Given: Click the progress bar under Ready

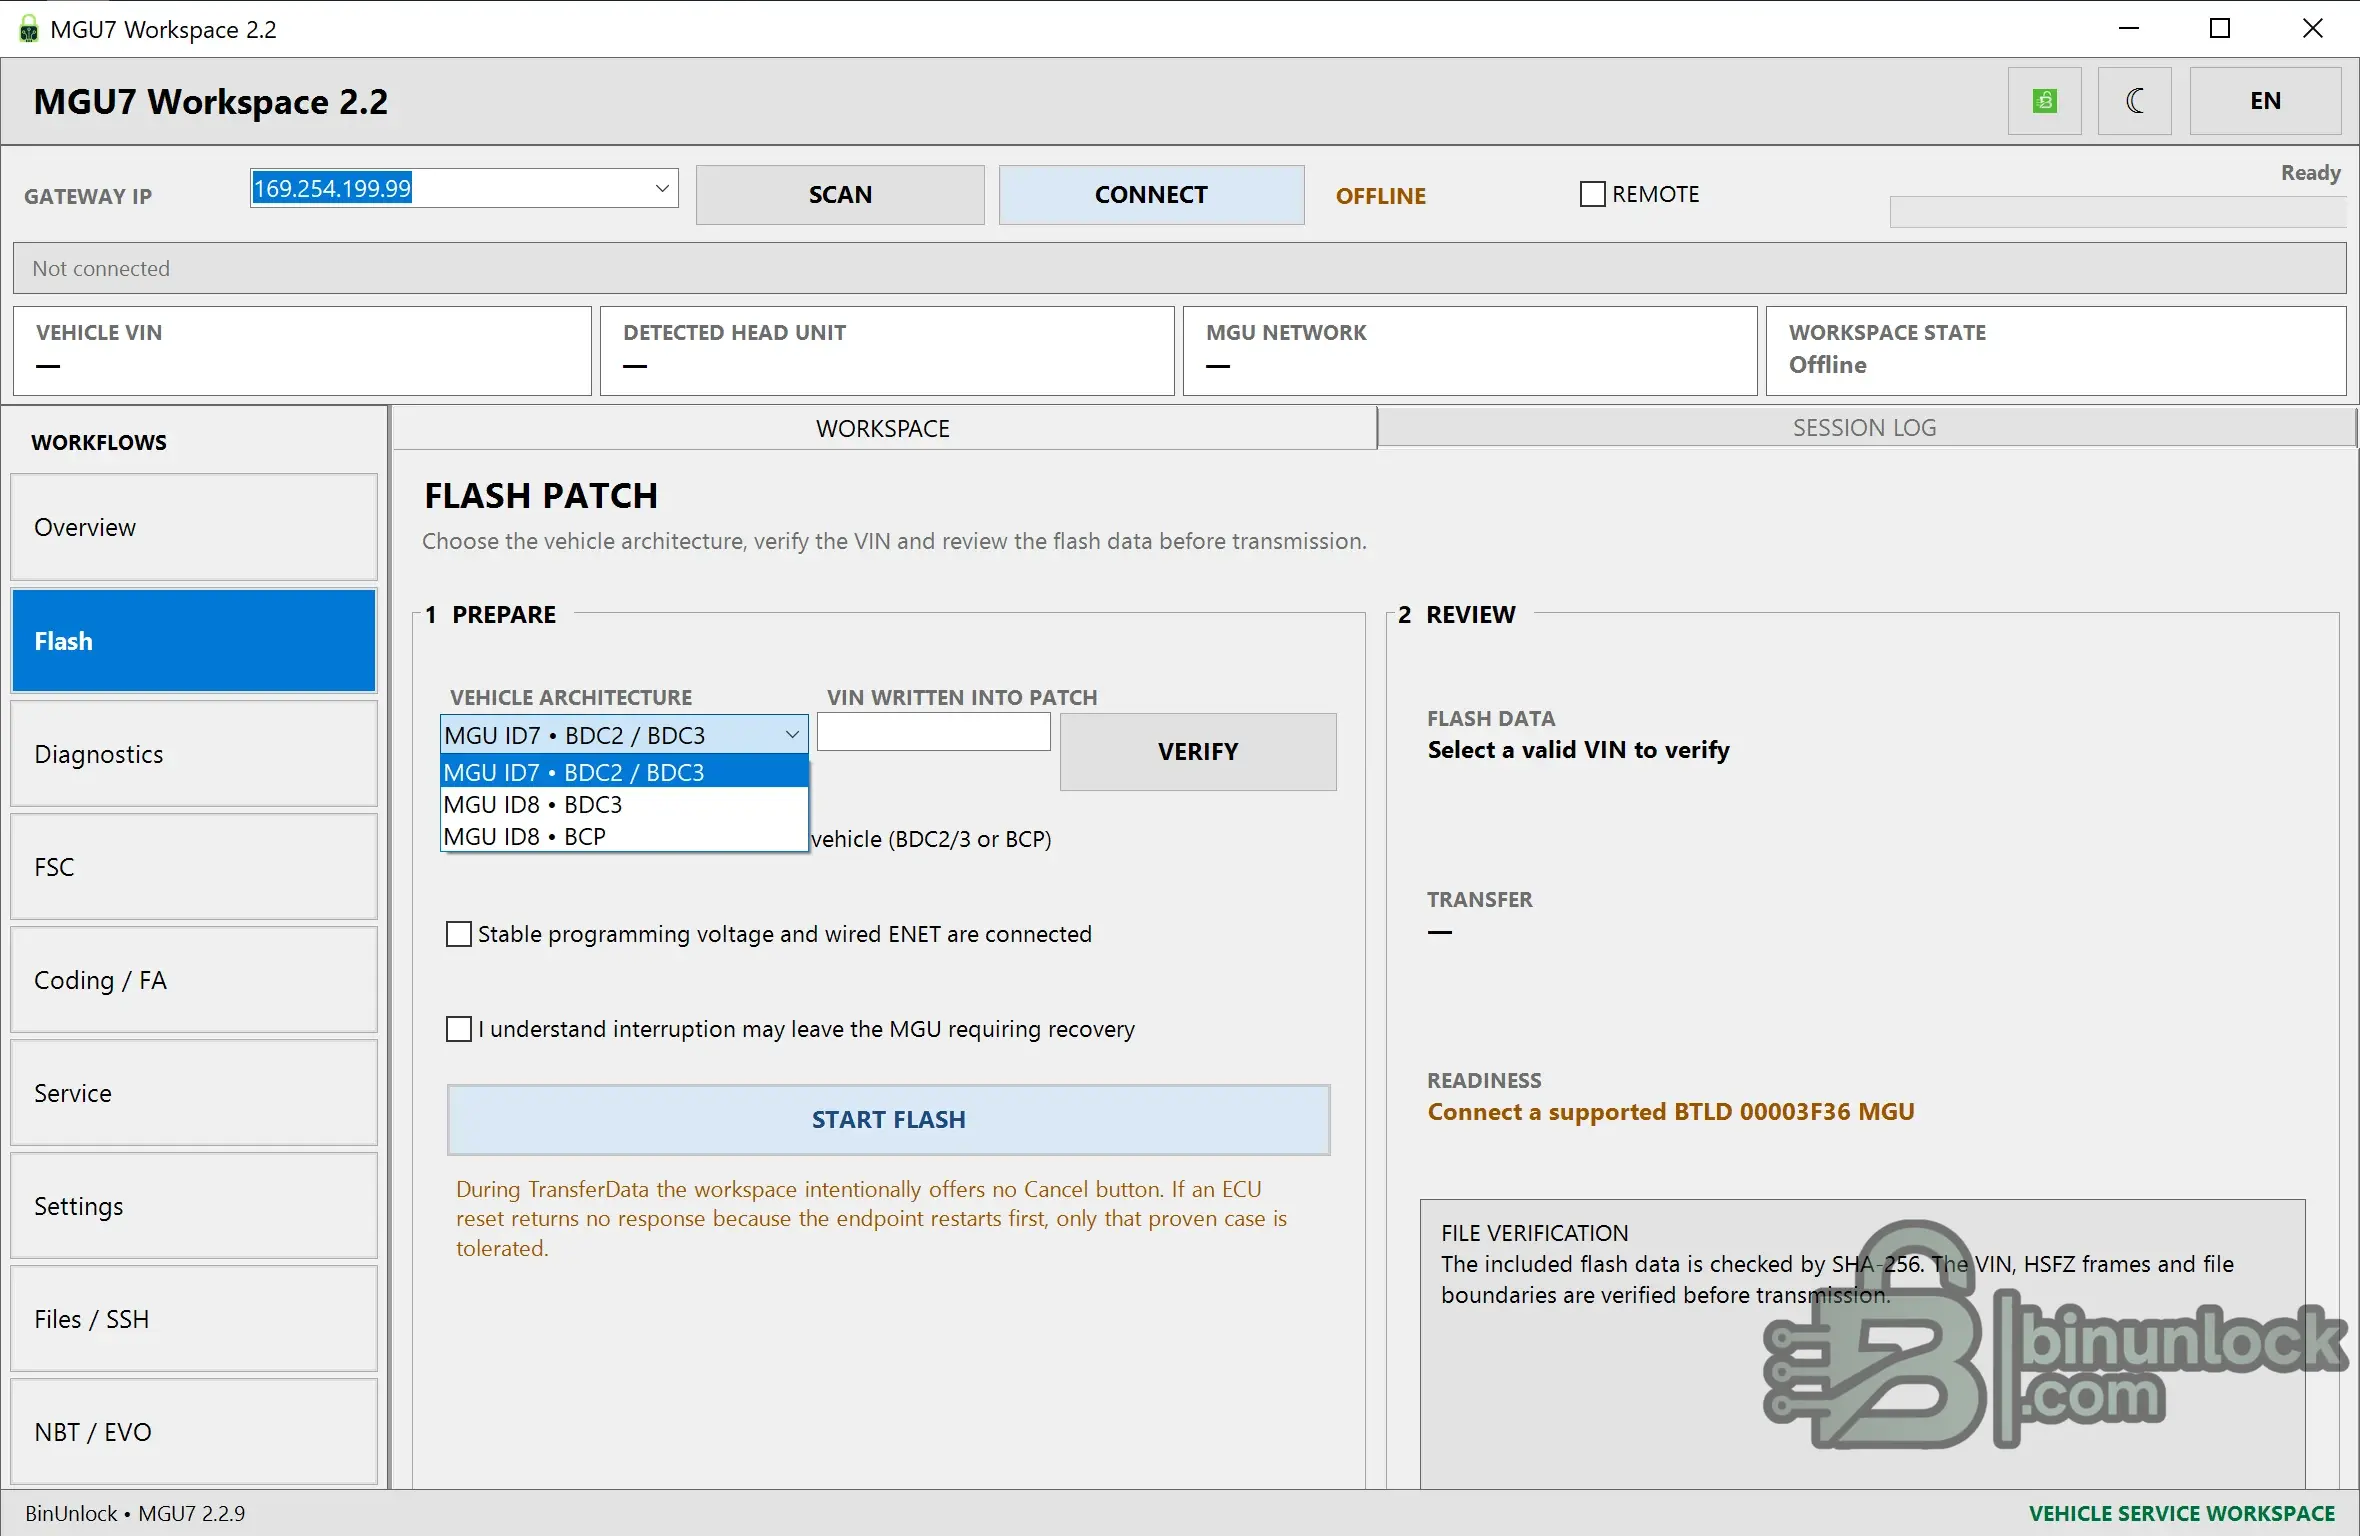Looking at the screenshot, I should click(x=2118, y=212).
